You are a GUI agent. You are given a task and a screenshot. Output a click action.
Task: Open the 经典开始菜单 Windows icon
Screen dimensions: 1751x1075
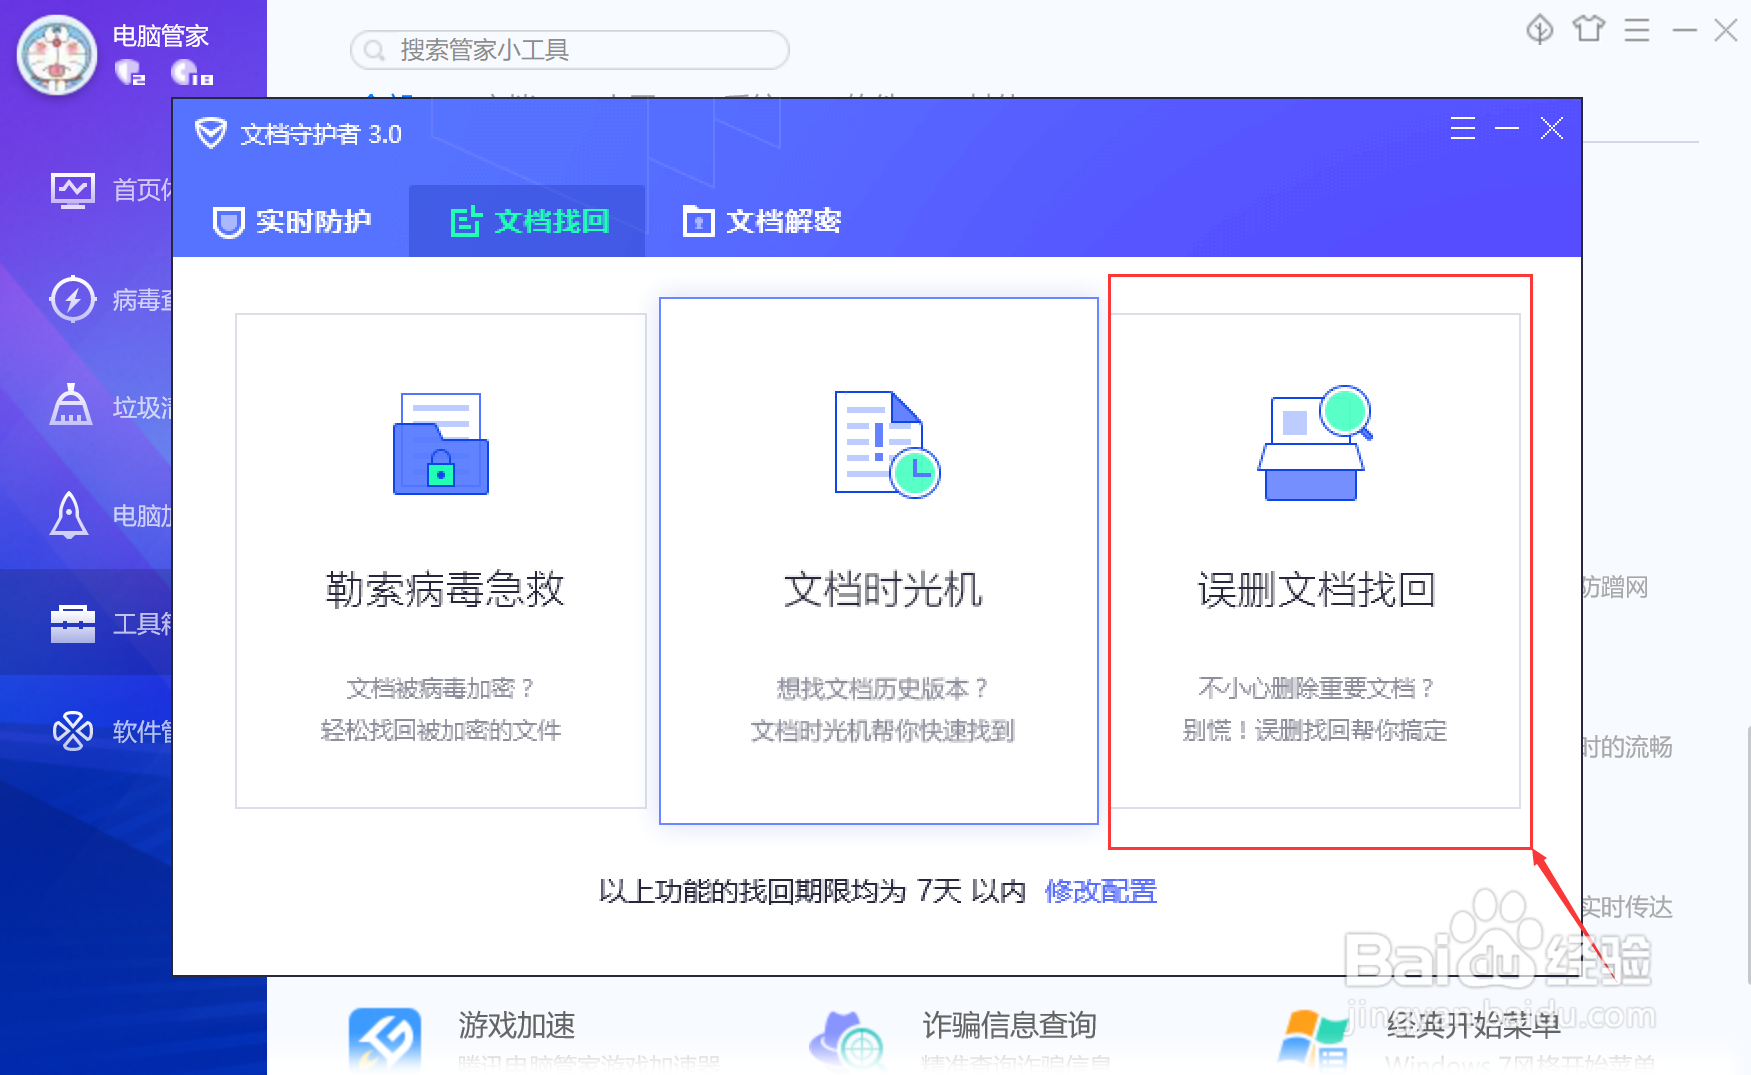[1313, 1040]
